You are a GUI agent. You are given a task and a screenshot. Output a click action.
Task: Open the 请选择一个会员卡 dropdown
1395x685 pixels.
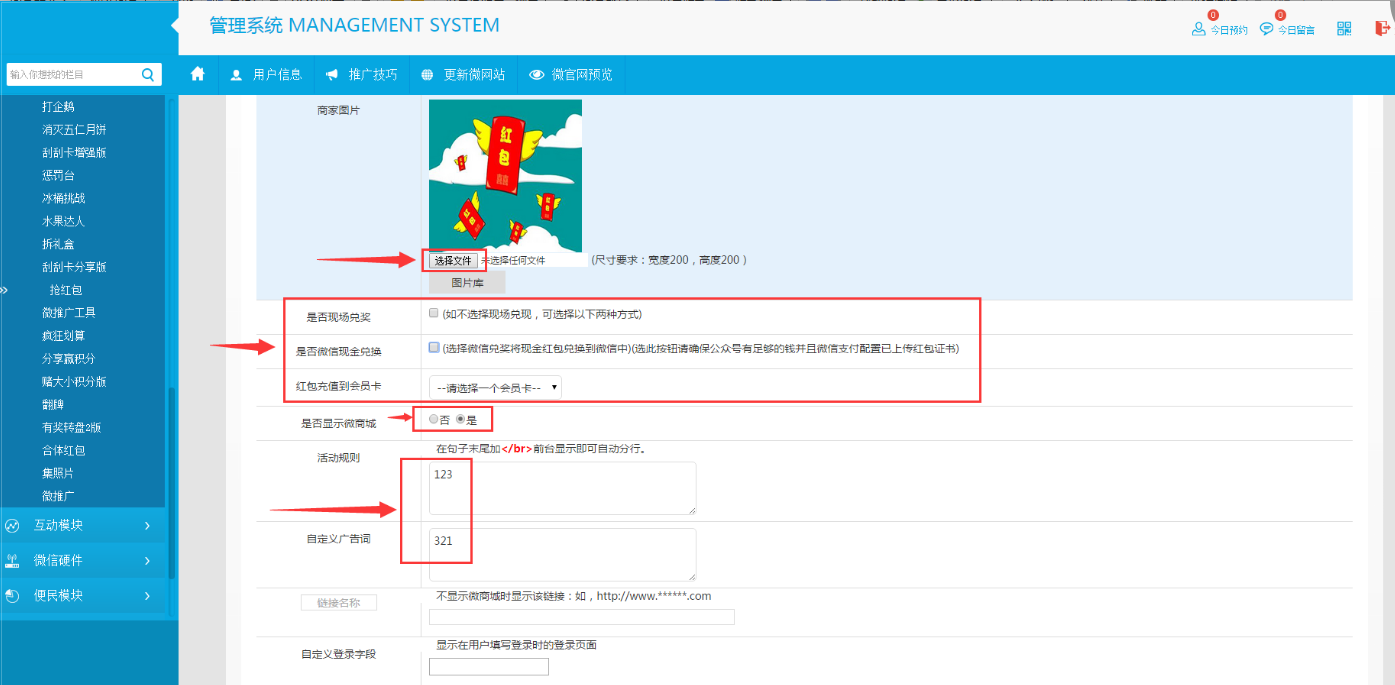point(495,387)
